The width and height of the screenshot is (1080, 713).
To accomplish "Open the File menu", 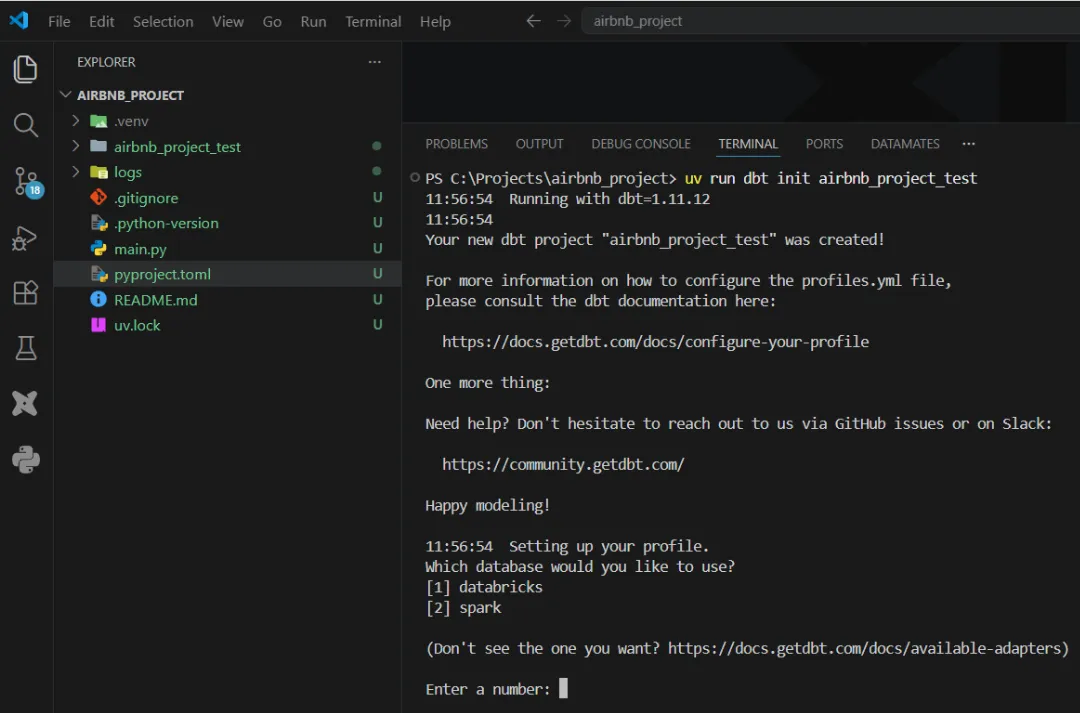I will (59, 21).
